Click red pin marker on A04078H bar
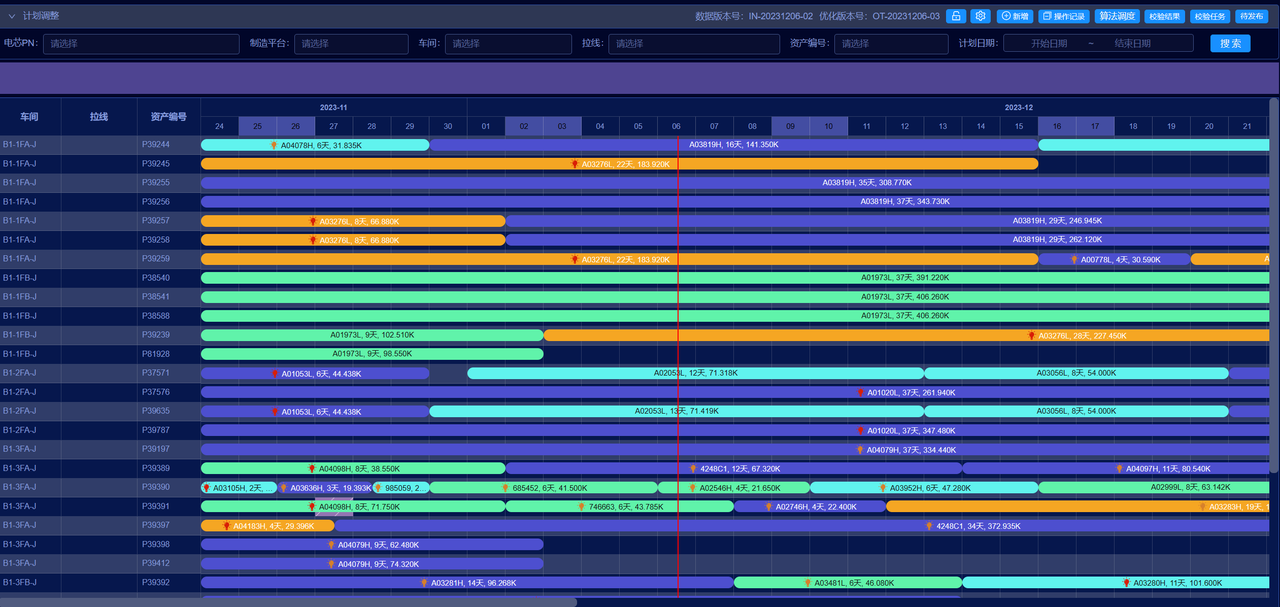 [x=274, y=145]
